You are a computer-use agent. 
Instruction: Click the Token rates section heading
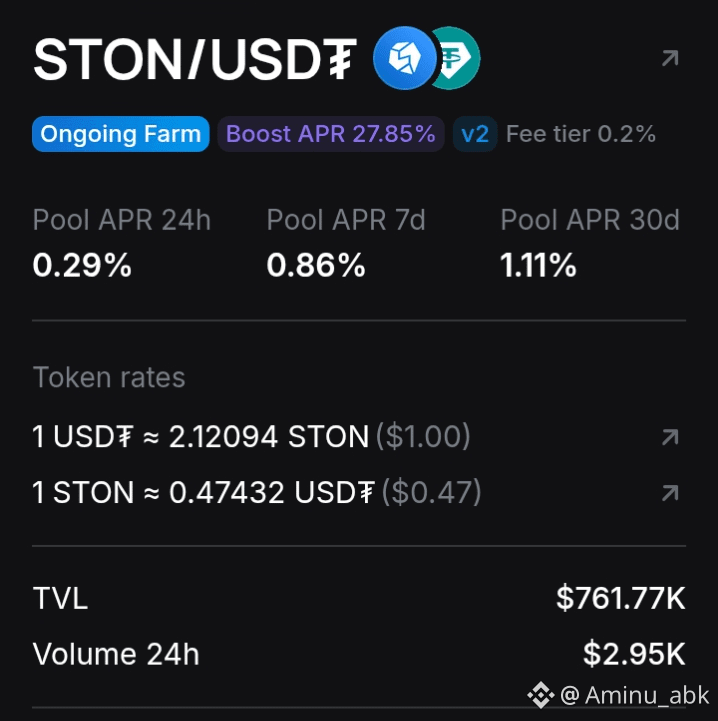tap(109, 378)
